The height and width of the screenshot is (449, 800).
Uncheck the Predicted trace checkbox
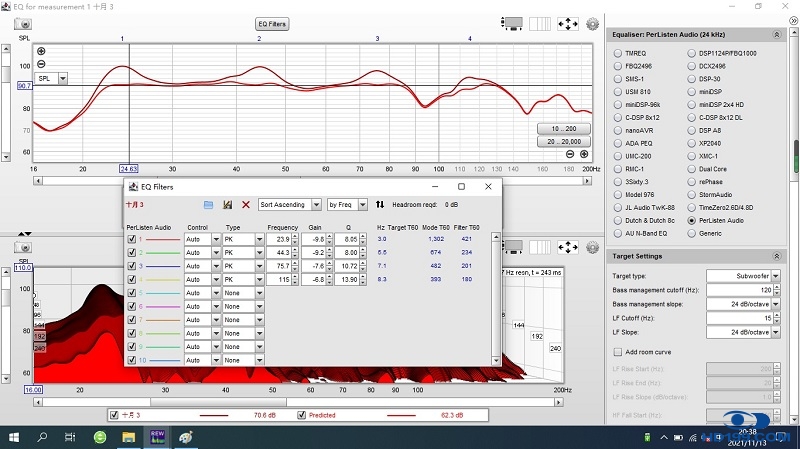coord(302,414)
